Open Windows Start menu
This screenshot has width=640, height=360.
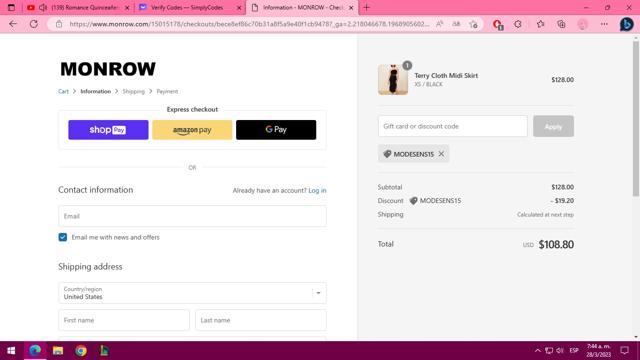[x=11, y=351]
